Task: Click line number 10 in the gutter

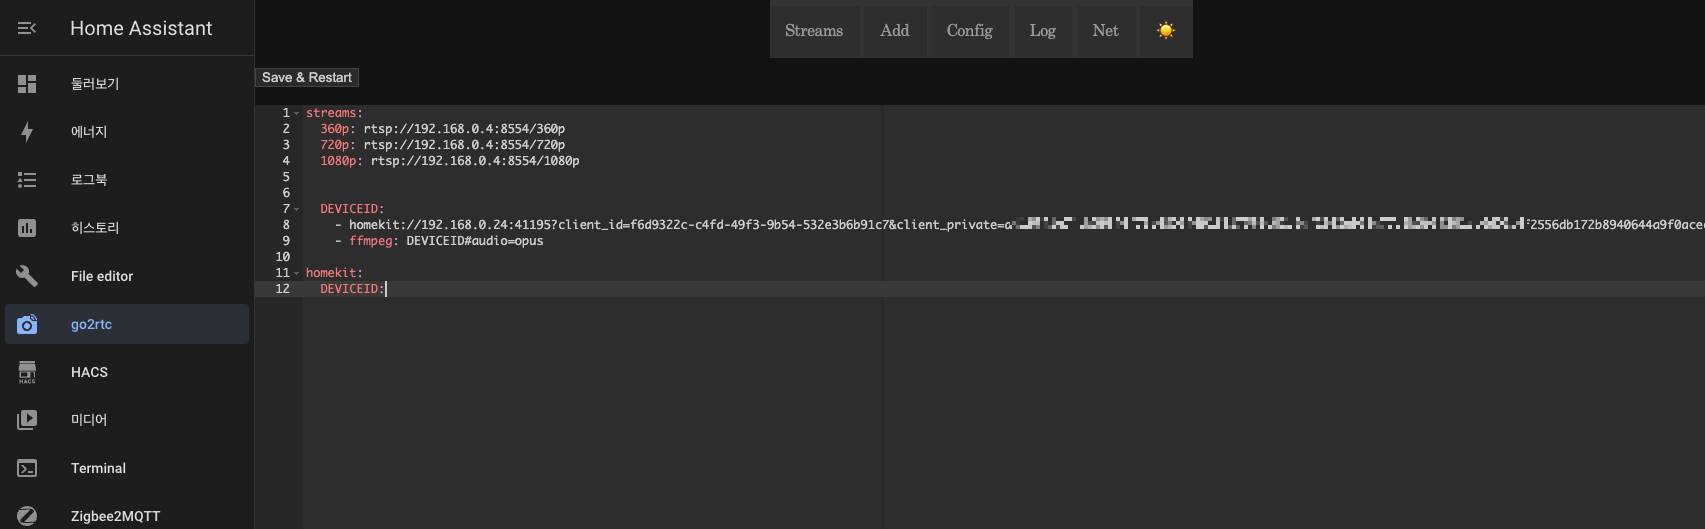Action: pyautogui.click(x=282, y=257)
